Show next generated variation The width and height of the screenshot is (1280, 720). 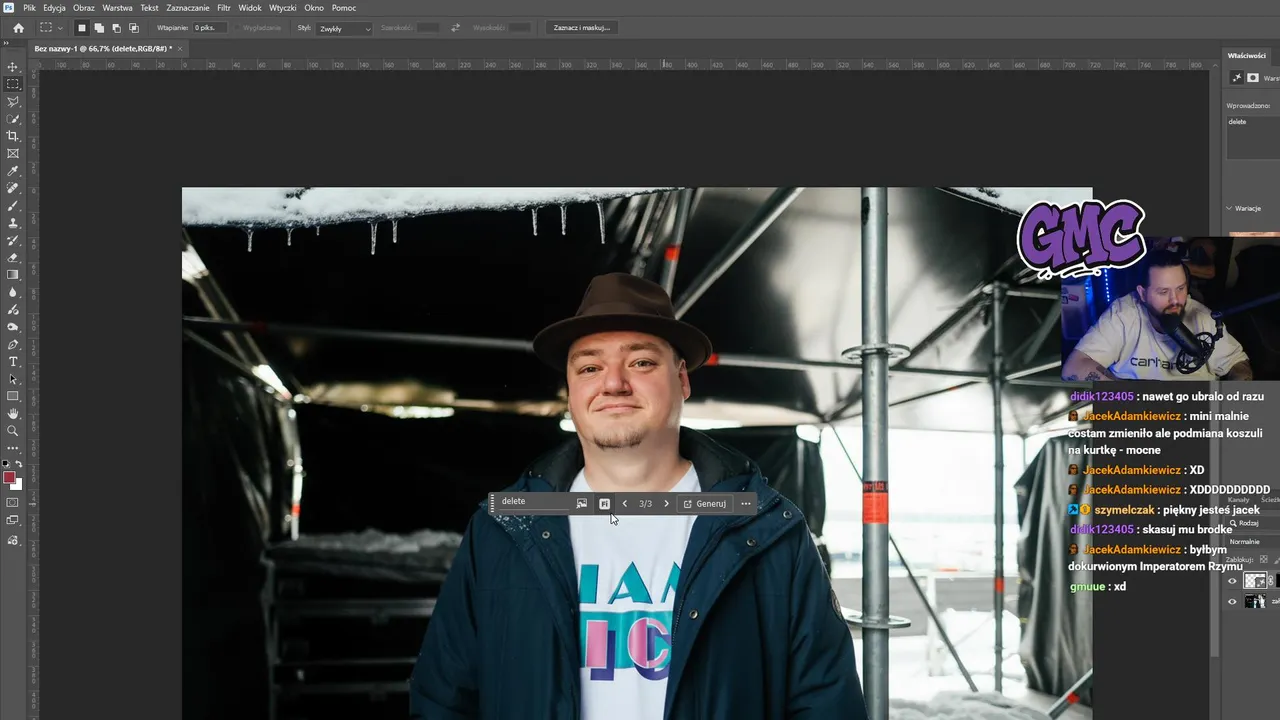click(666, 504)
